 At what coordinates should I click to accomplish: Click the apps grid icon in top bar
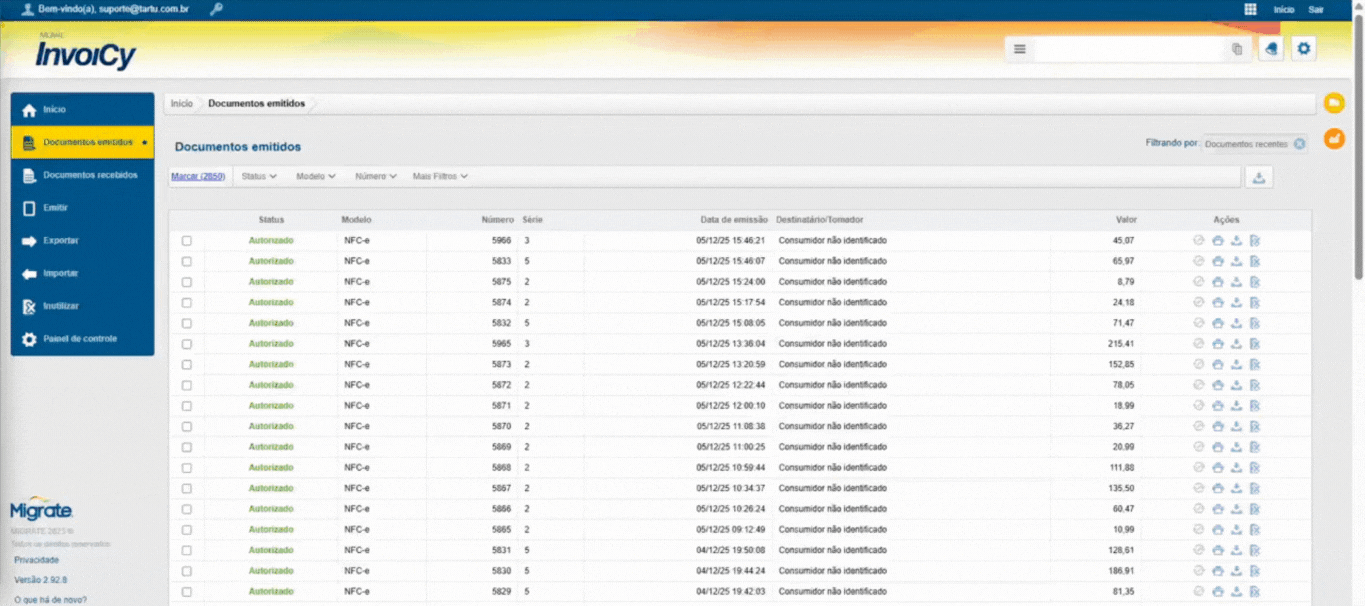[1250, 9]
